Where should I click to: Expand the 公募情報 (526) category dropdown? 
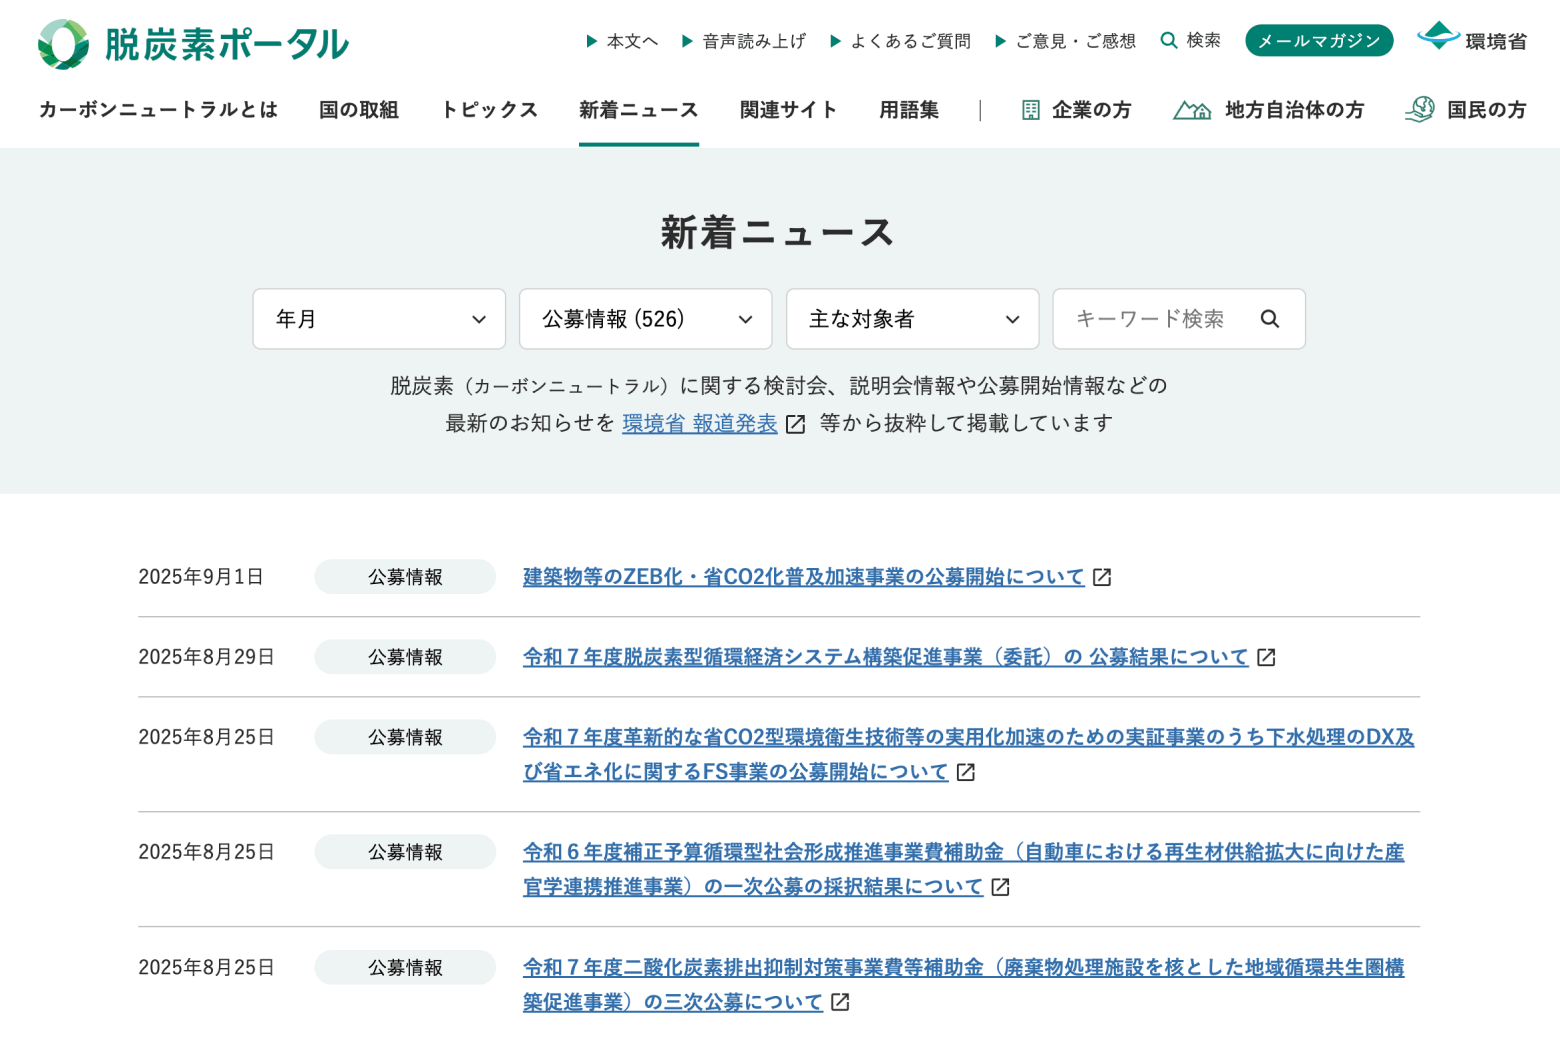tap(645, 319)
